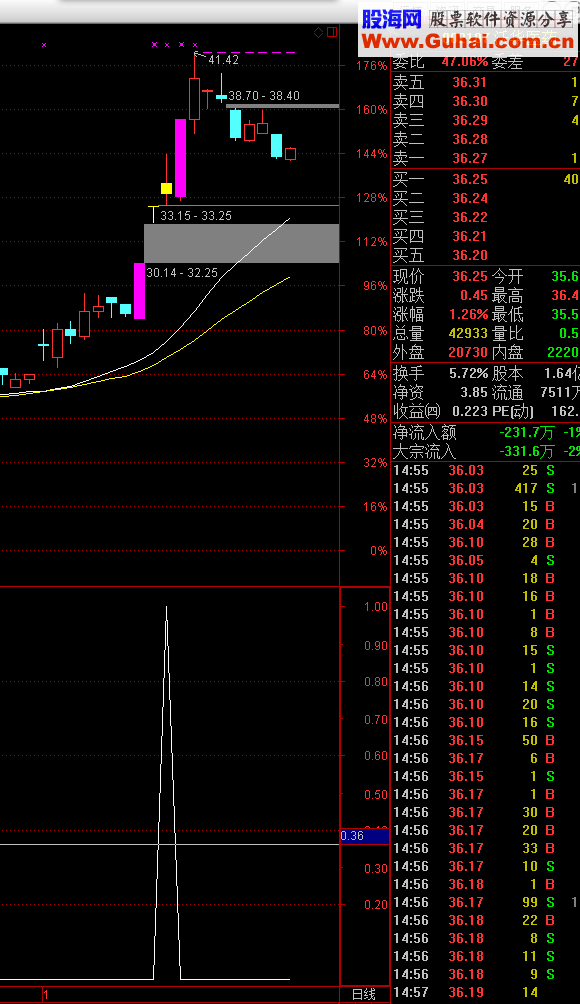580x1004 pixels.
Task: Select the 卖二 36.28 ask row
Action: tap(485, 139)
